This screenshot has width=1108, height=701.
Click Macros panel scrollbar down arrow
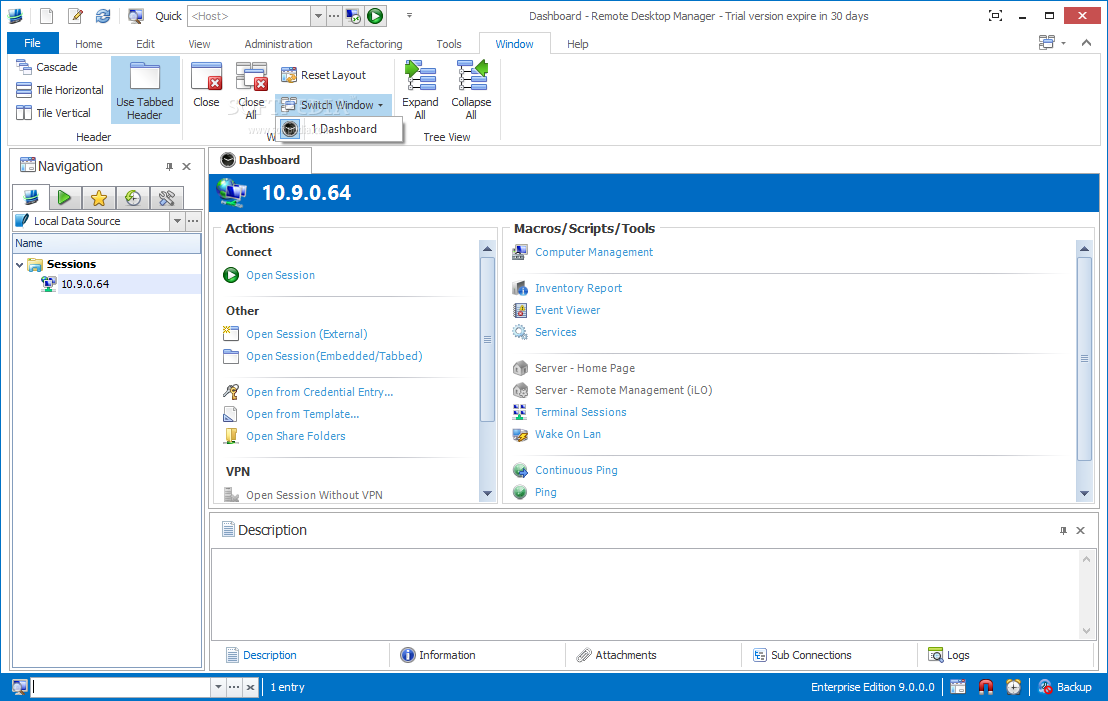[x=1084, y=494]
